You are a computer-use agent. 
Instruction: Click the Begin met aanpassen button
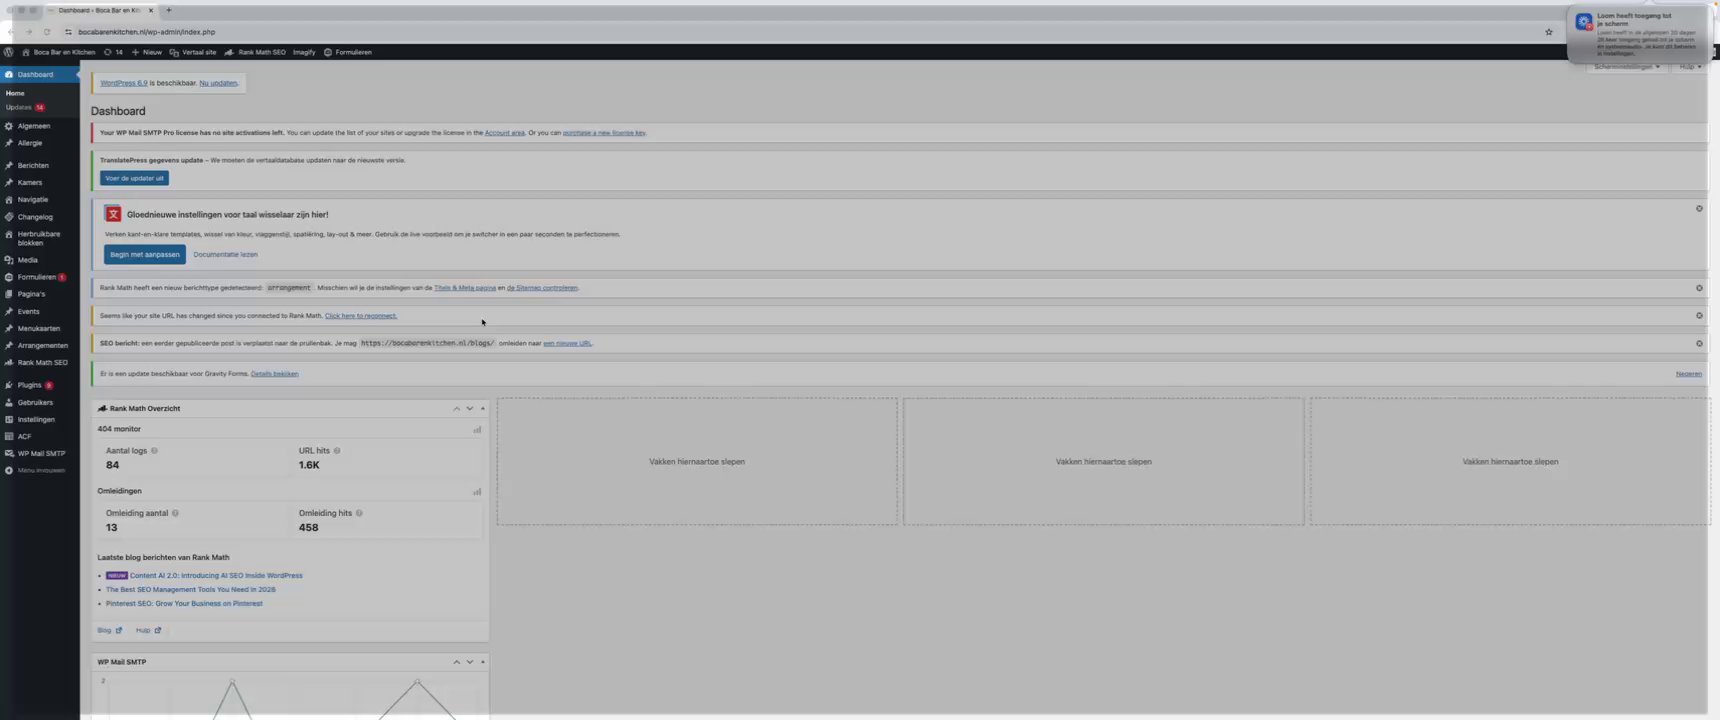tap(145, 255)
